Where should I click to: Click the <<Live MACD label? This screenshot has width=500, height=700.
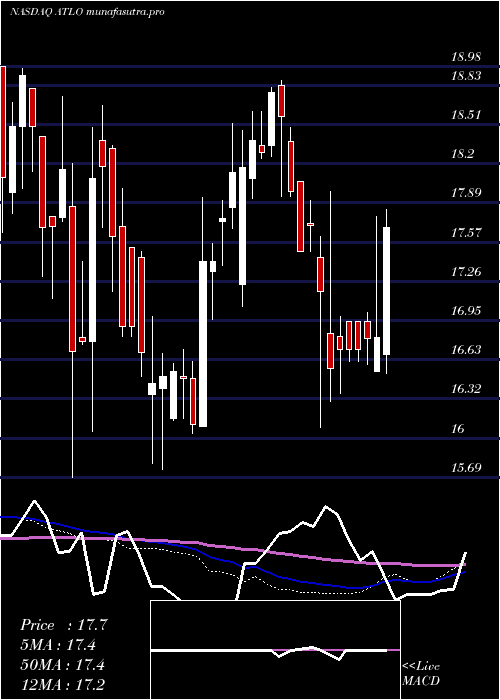pyautogui.click(x=421, y=674)
